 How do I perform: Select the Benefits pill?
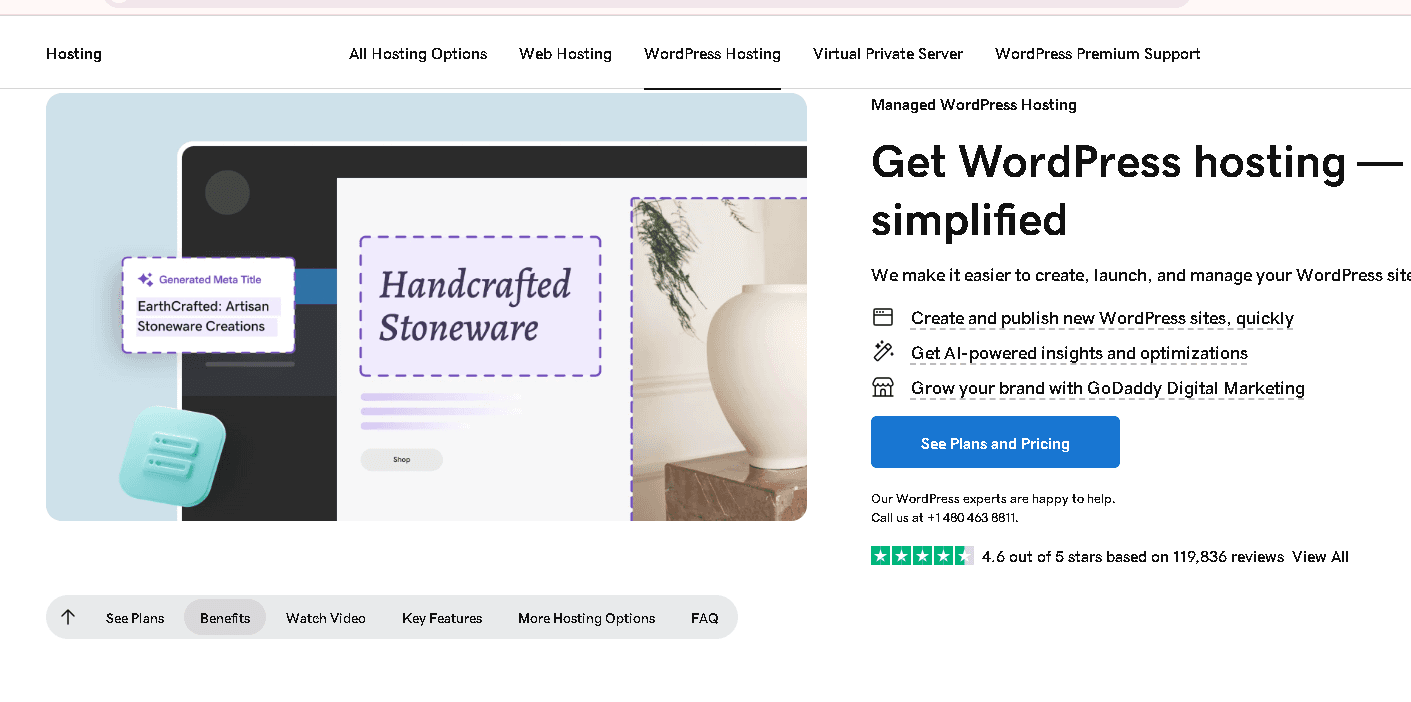pos(225,617)
